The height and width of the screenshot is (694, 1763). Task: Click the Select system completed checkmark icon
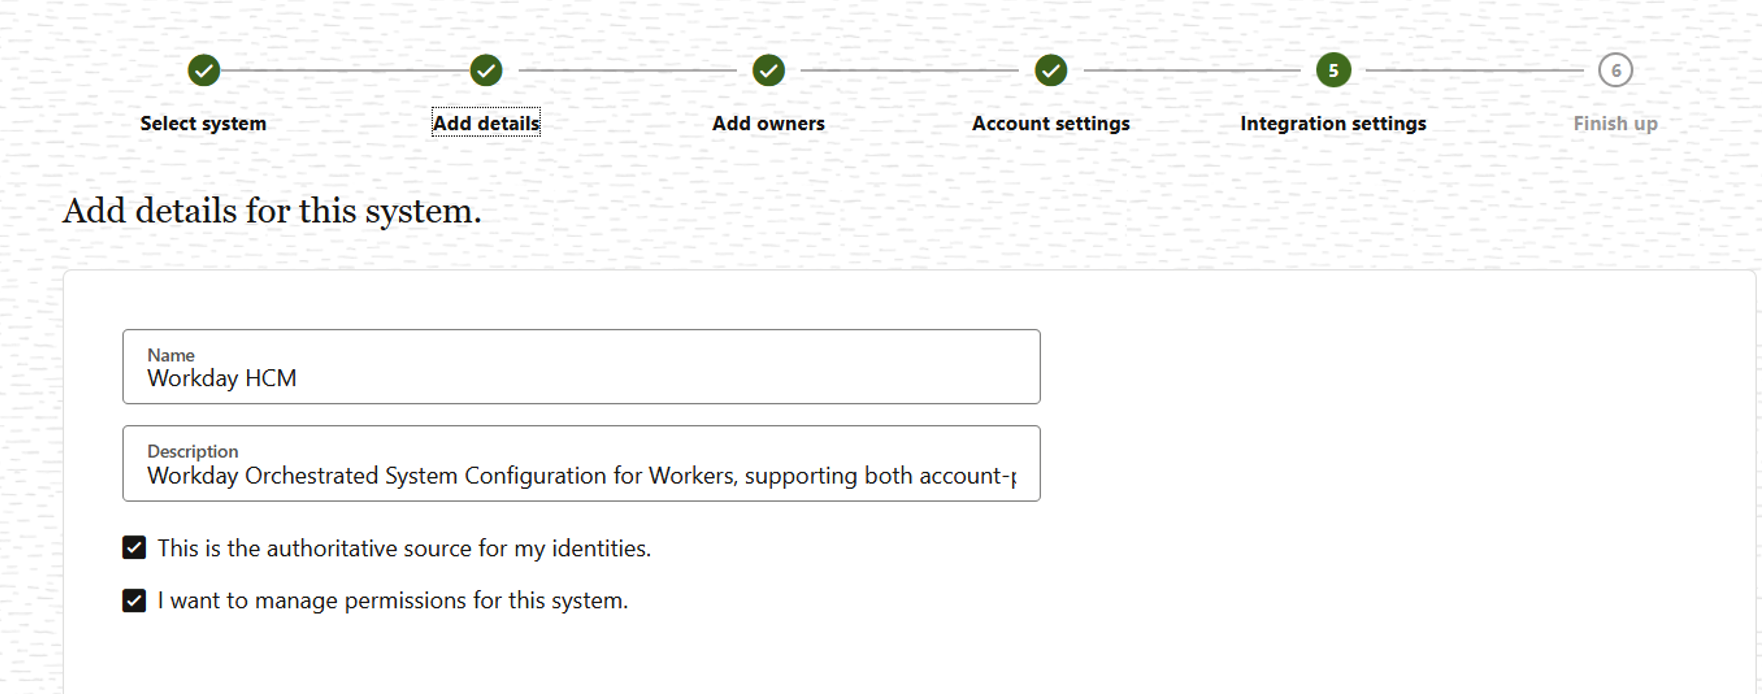[x=204, y=70]
